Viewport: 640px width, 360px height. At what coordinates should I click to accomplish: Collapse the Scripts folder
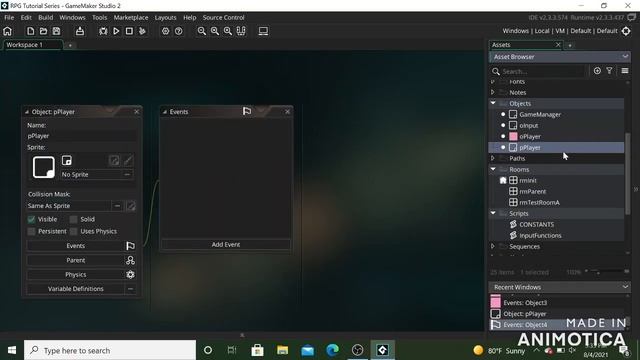point(493,213)
